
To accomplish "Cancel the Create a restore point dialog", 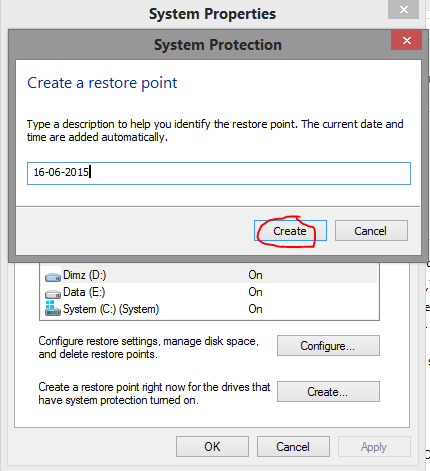I will coord(371,230).
